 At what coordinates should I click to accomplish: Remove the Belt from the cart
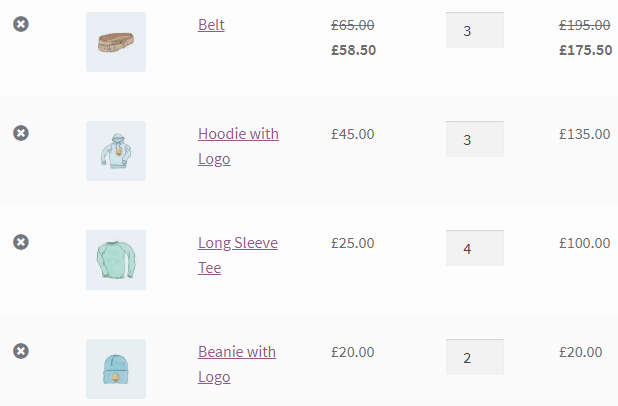coord(21,24)
